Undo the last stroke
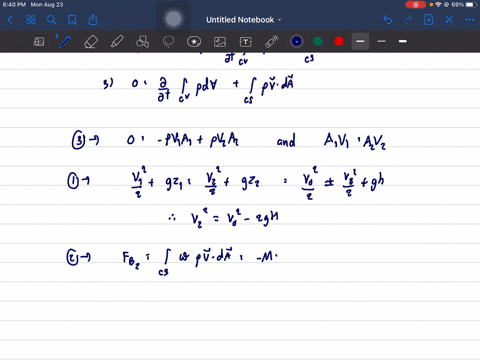The height and width of the screenshot is (360, 480). (387, 20)
